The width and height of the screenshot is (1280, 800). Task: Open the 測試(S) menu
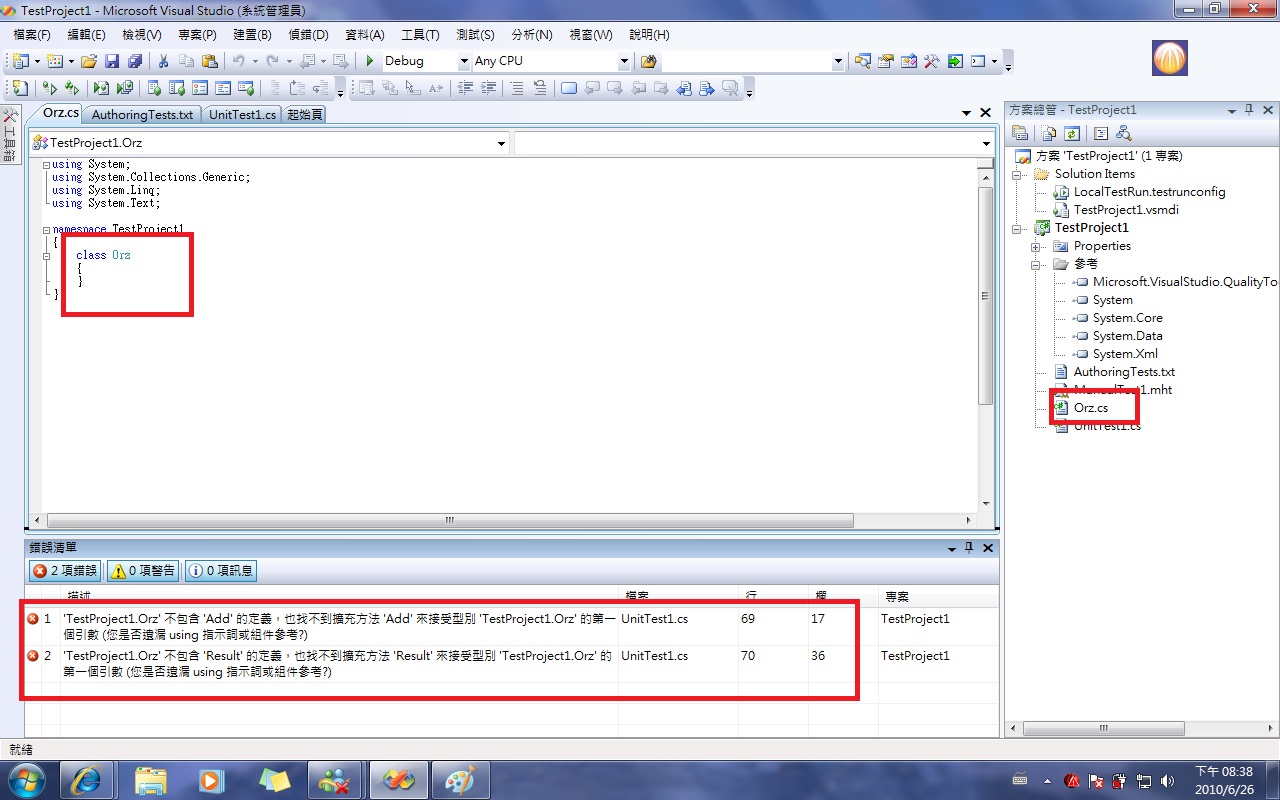pyautogui.click(x=475, y=34)
